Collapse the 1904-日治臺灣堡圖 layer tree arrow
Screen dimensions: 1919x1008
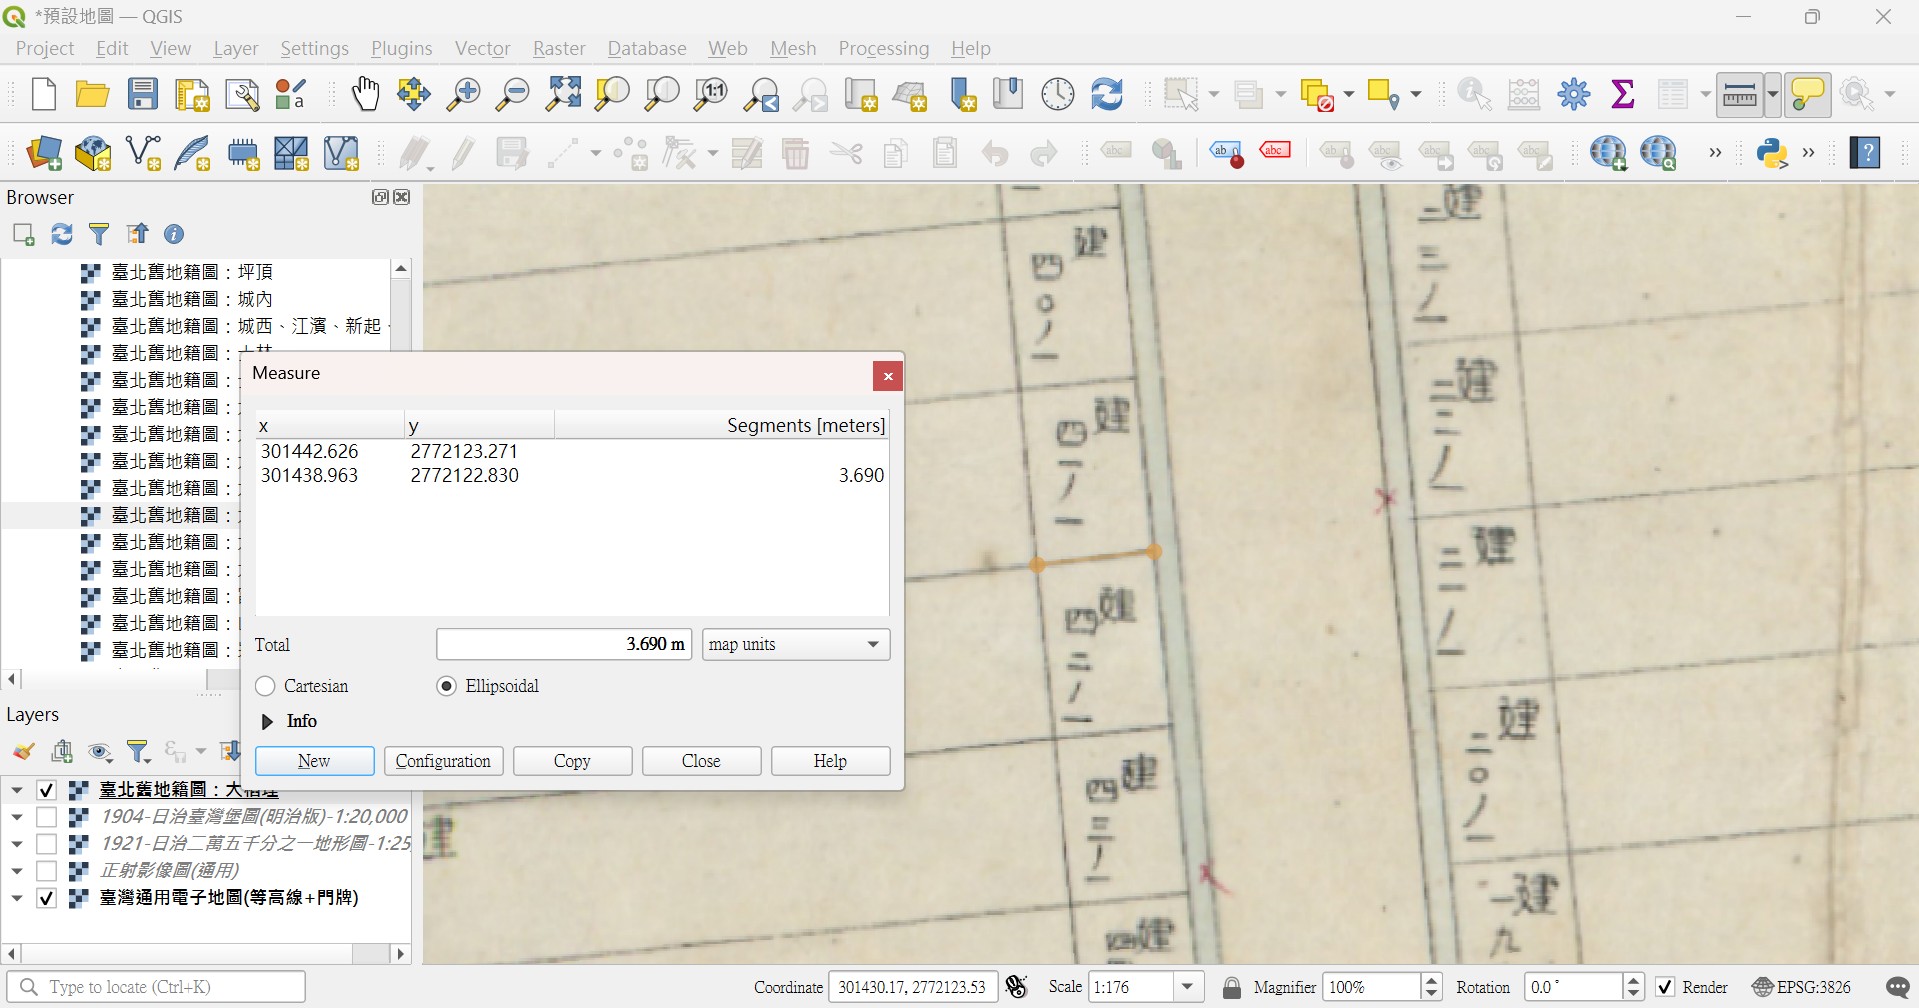pyautogui.click(x=17, y=817)
